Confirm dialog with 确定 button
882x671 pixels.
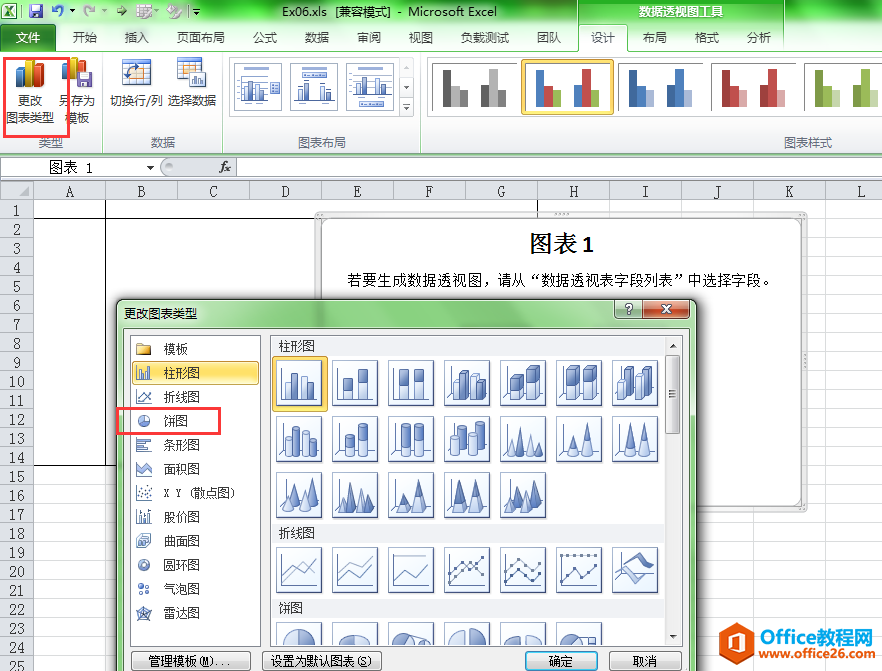coord(561,661)
